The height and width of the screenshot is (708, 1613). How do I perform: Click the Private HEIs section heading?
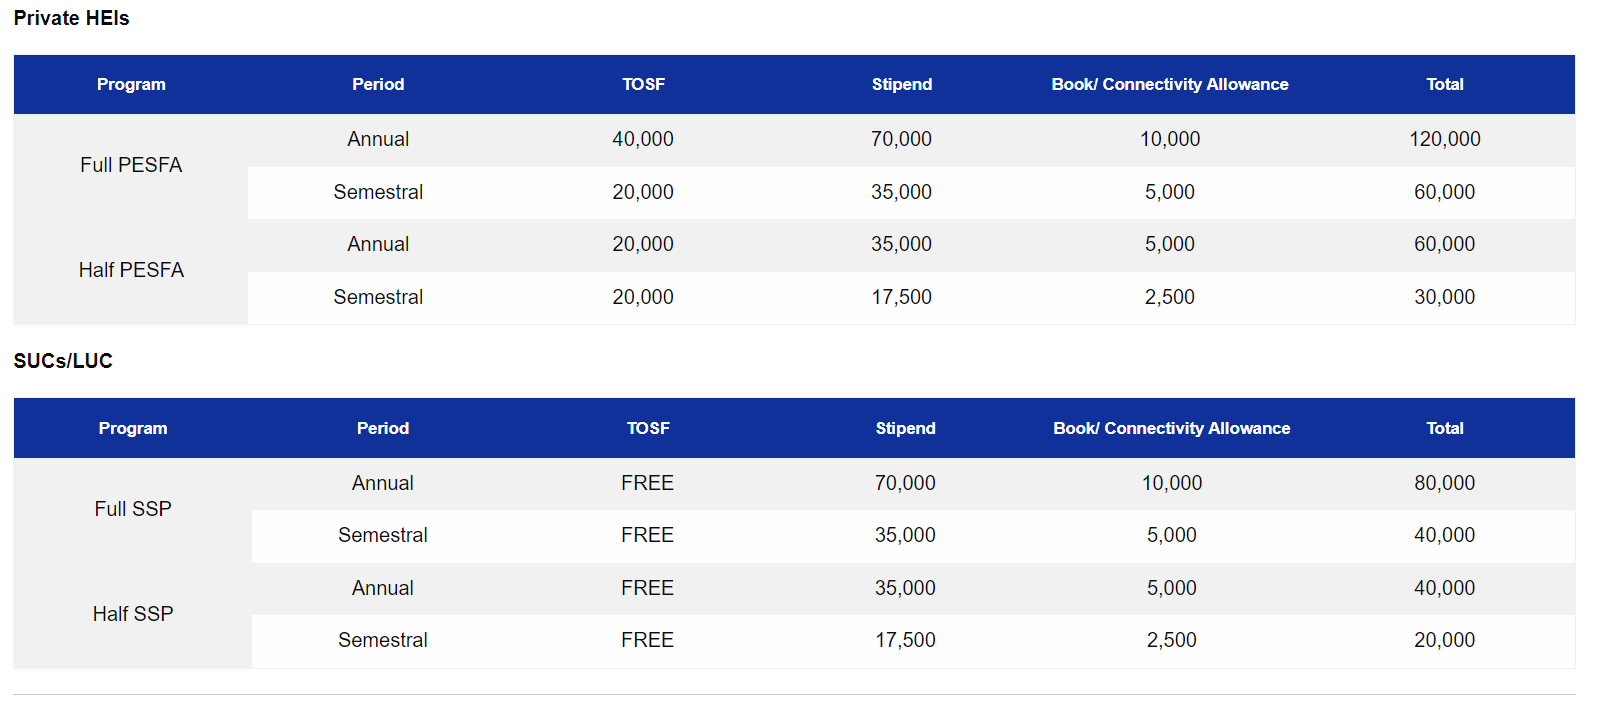pyautogui.click(x=71, y=18)
